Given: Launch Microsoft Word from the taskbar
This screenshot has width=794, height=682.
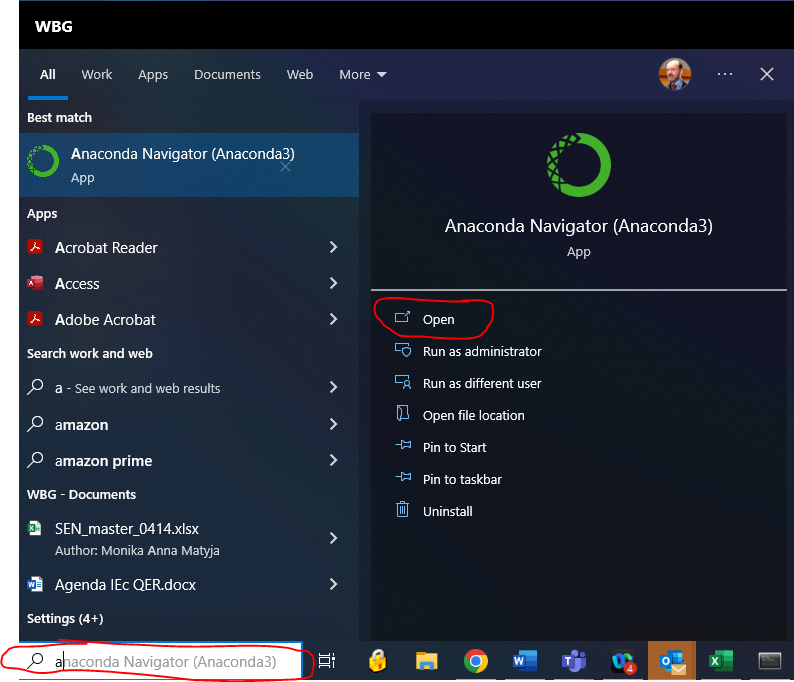Looking at the screenshot, I should pyautogui.click(x=524, y=661).
